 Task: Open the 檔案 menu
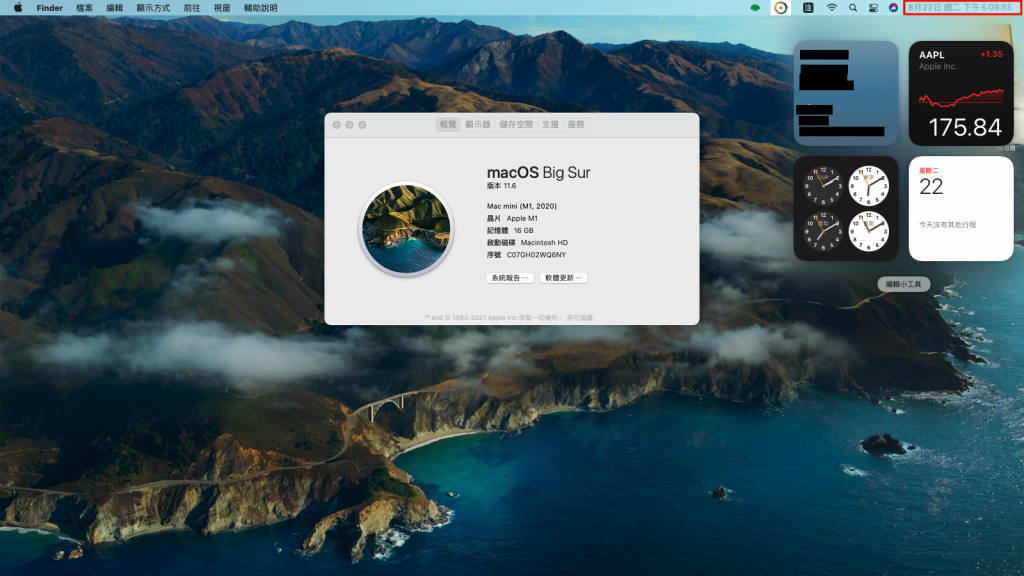(x=84, y=8)
